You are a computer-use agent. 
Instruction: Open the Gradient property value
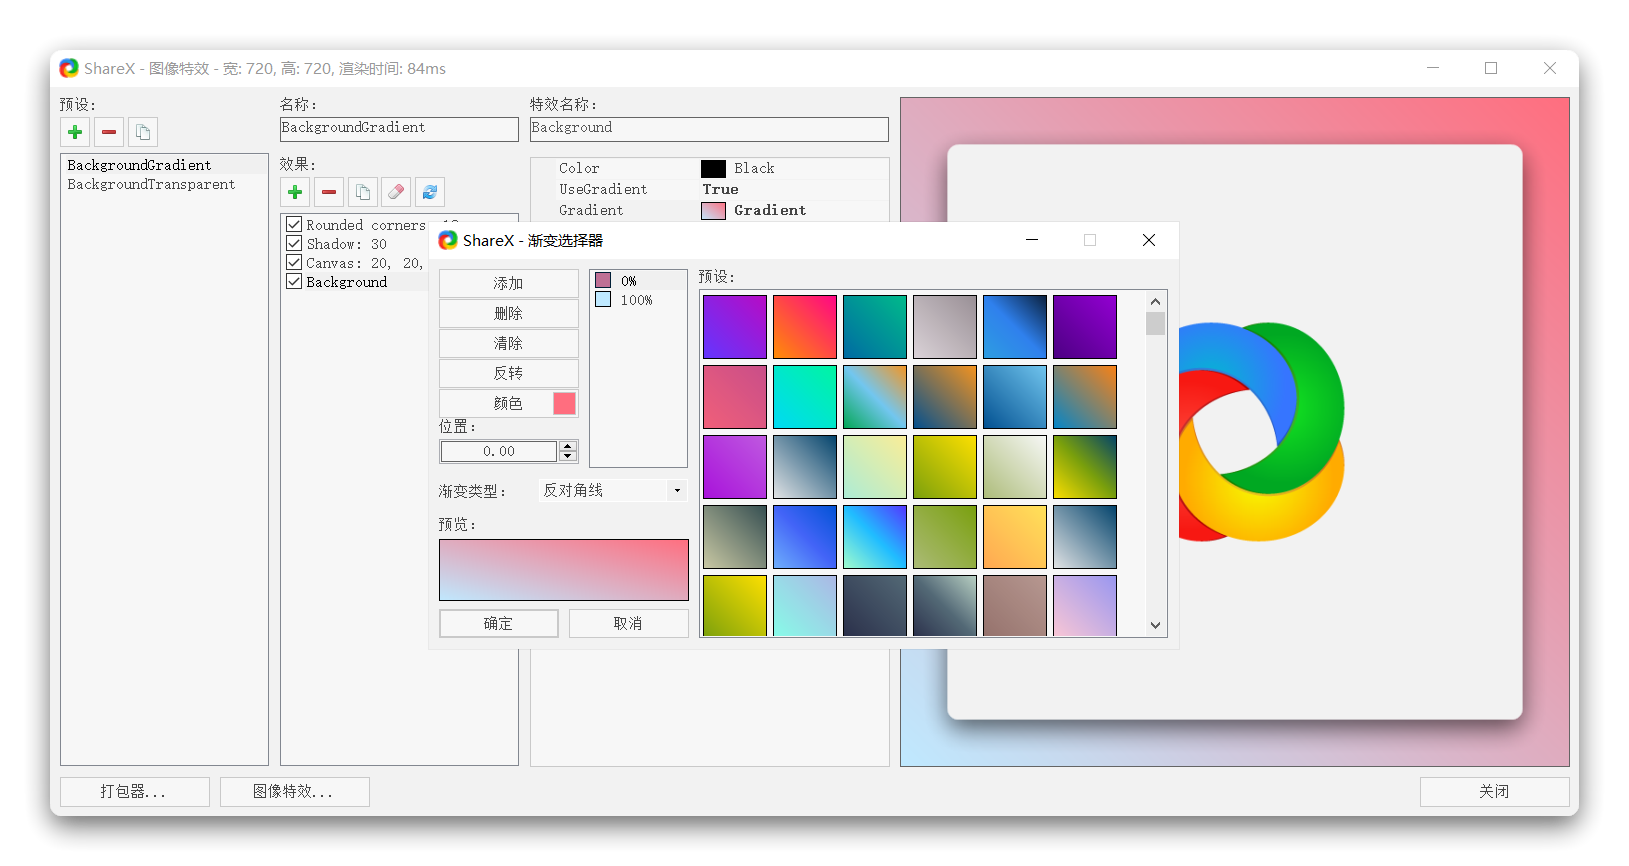[x=770, y=210]
